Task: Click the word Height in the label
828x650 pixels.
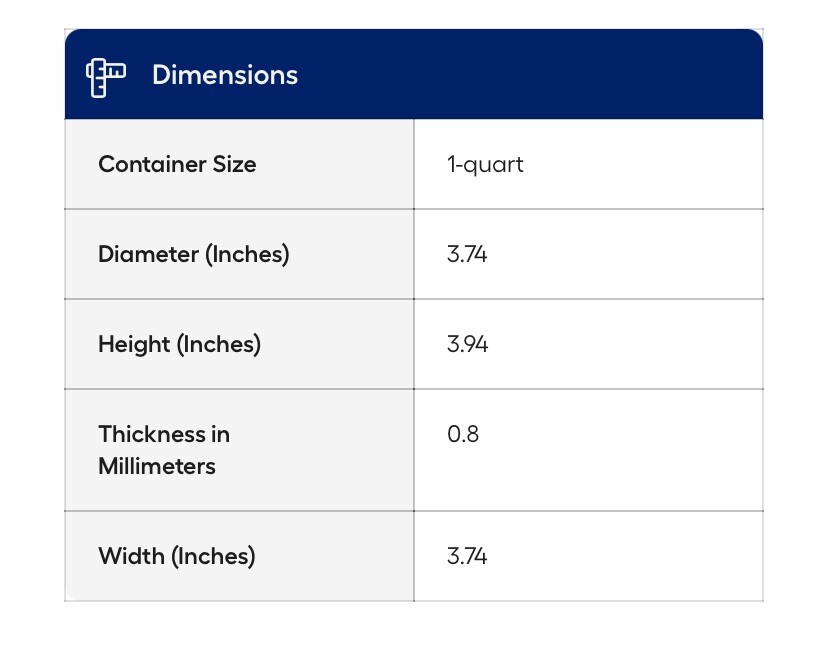Action: [x=134, y=345]
